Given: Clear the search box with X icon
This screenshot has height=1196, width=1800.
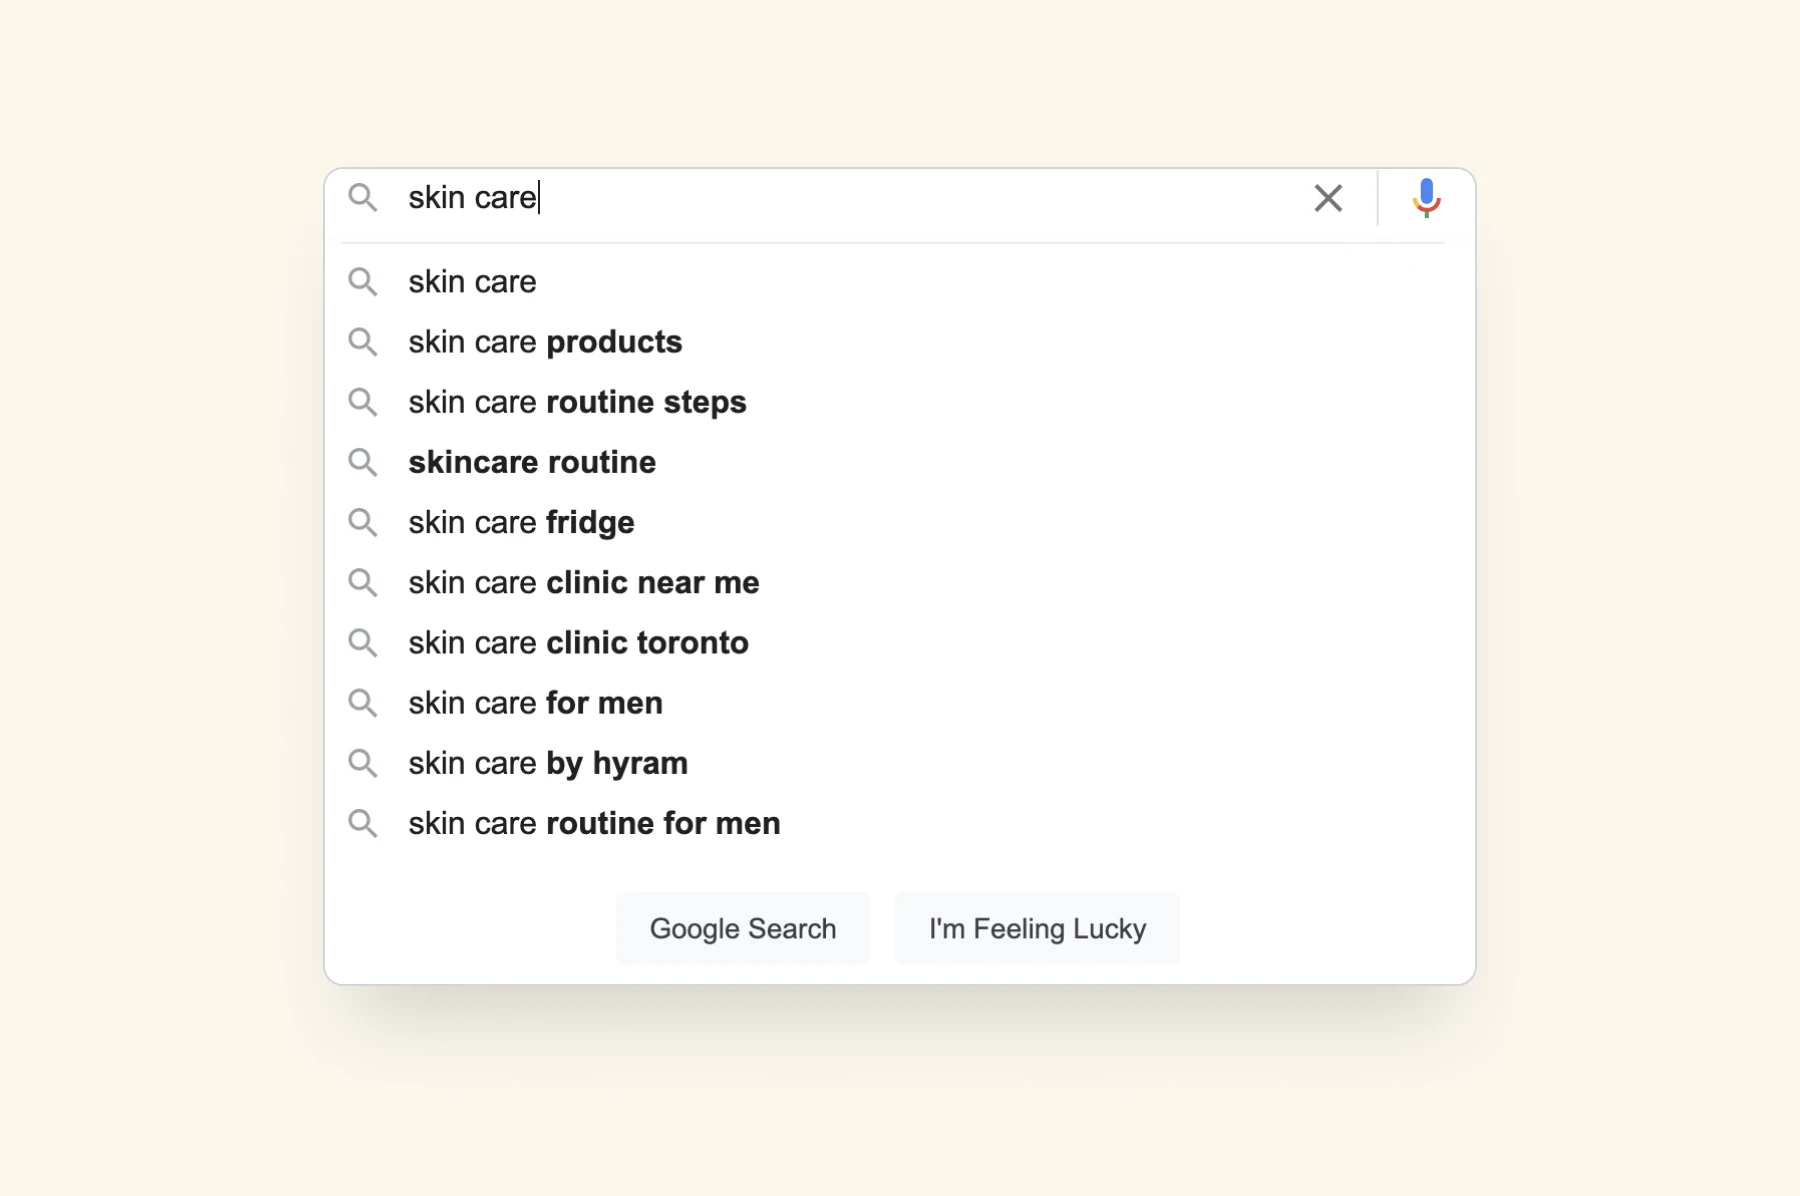Looking at the screenshot, I should (x=1328, y=198).
